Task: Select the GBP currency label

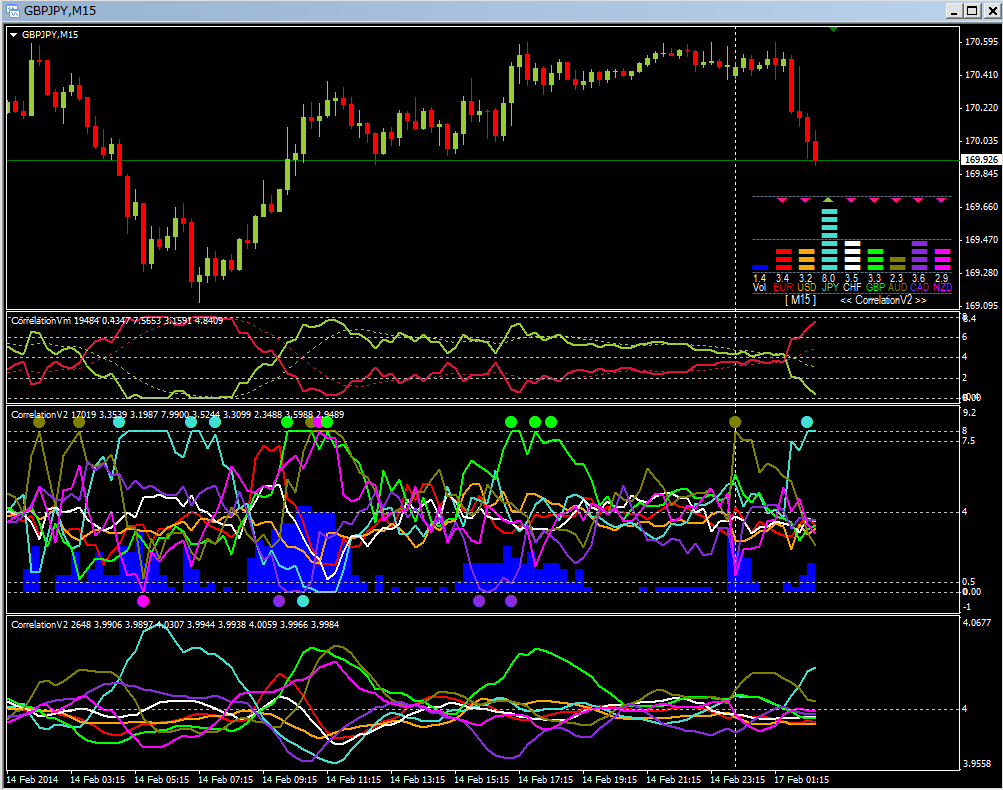Action: tap(875, 288)
